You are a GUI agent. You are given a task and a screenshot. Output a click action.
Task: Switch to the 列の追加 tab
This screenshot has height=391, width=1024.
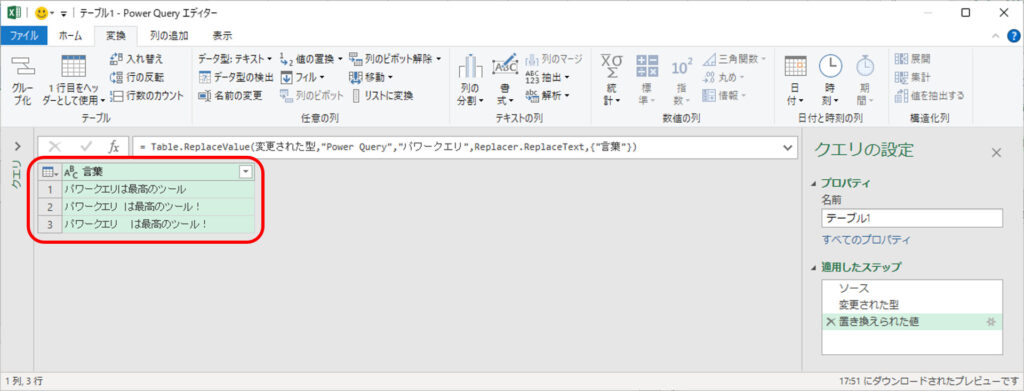[169, 36]
